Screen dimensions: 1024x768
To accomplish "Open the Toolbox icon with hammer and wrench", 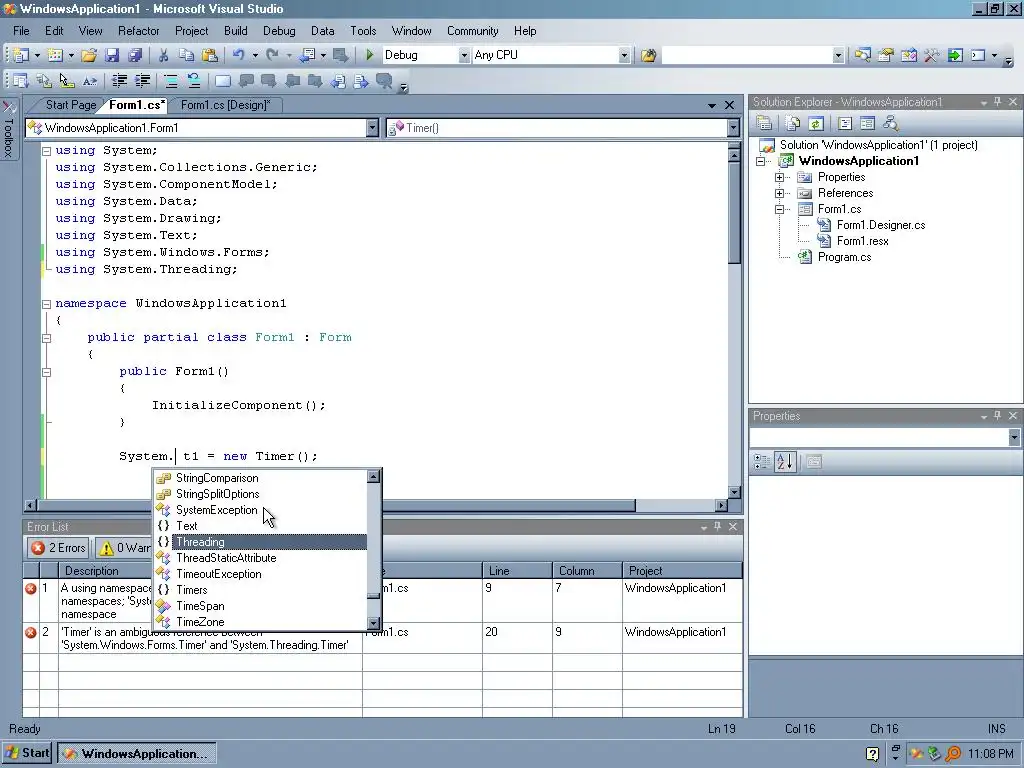I will [931, 56].
